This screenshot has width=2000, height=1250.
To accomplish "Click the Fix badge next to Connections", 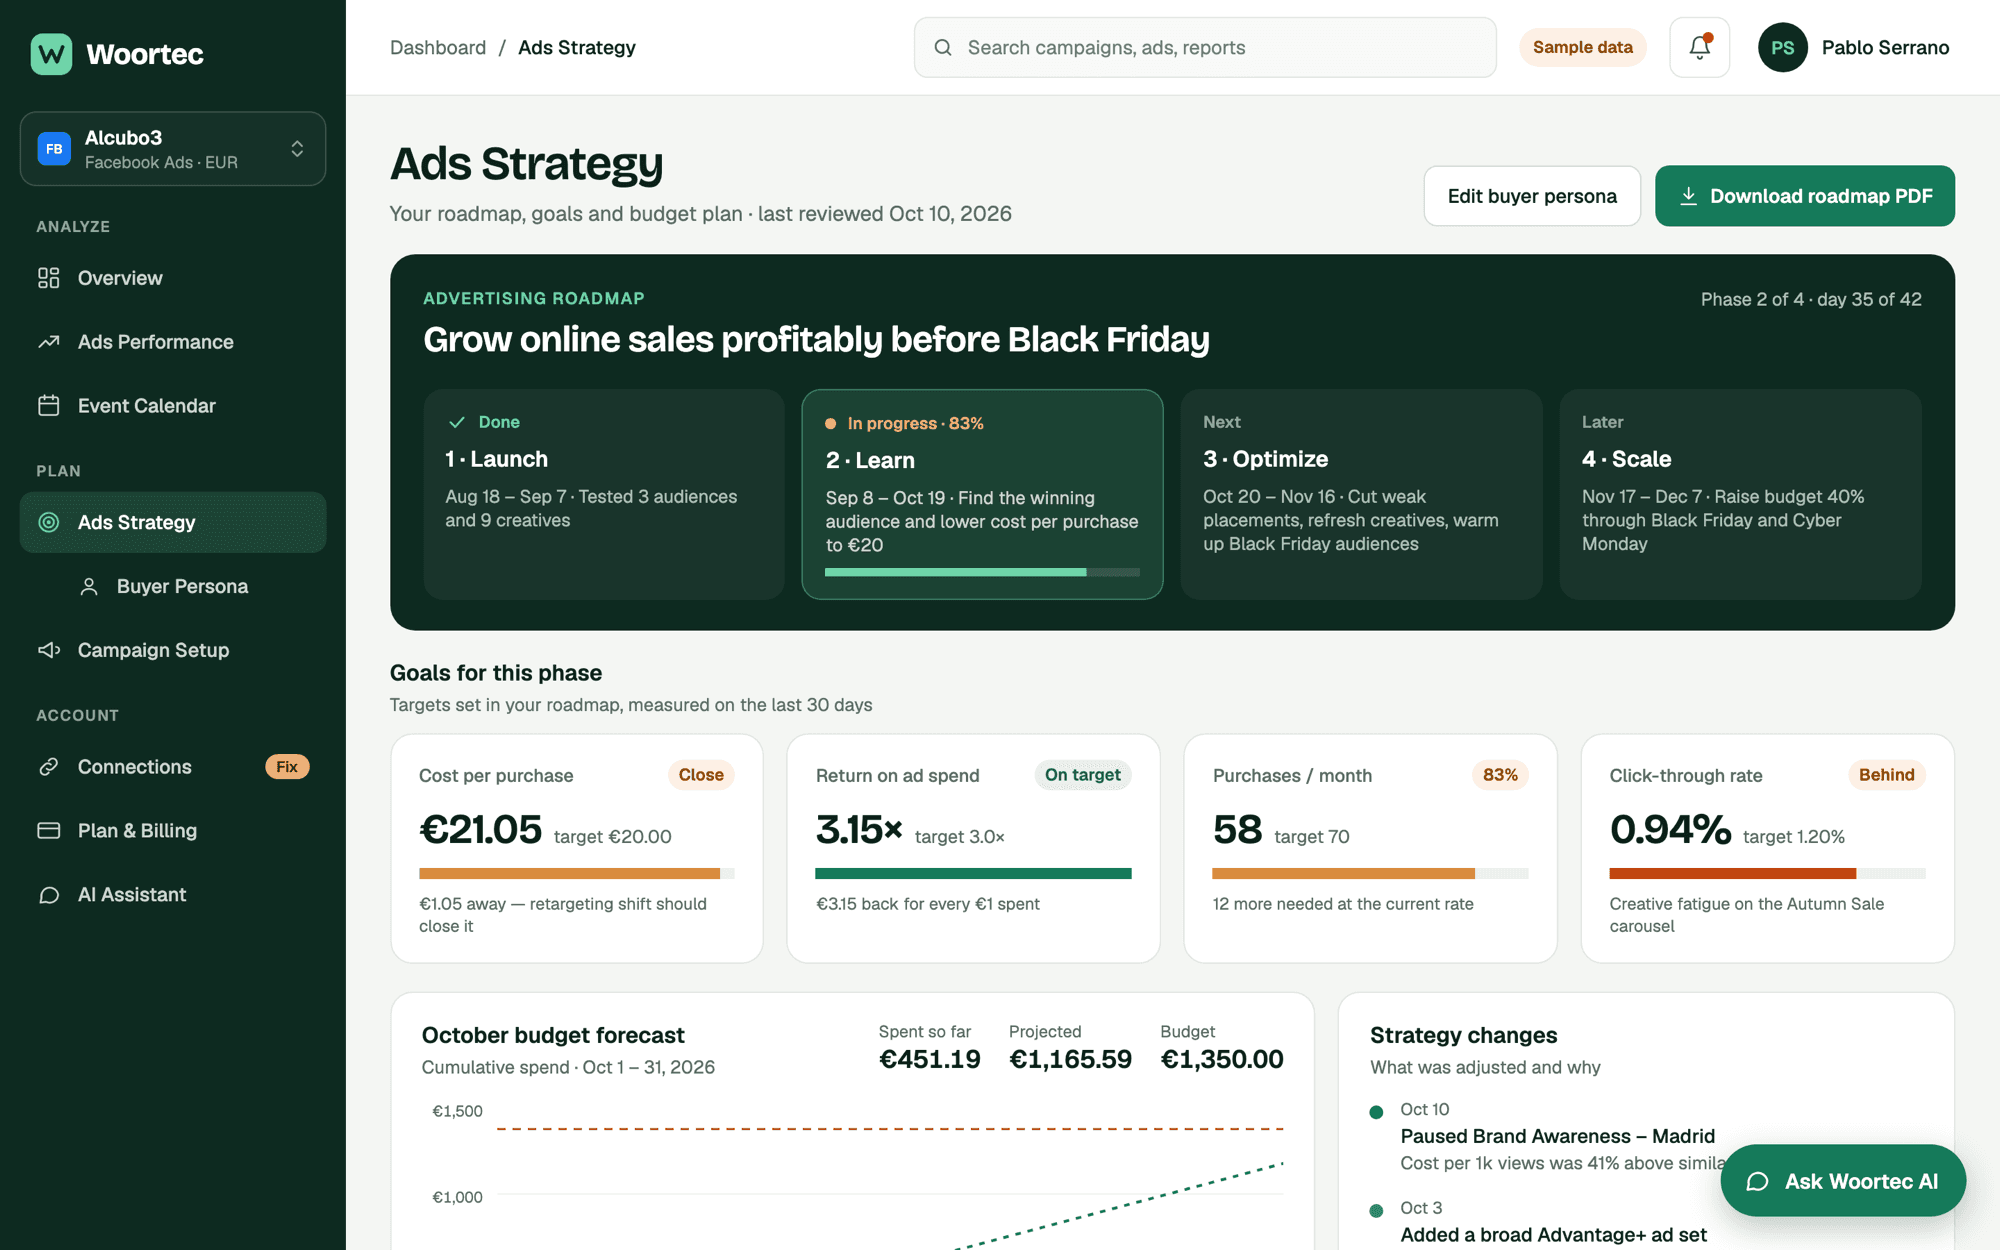I will tap(287, 767).
